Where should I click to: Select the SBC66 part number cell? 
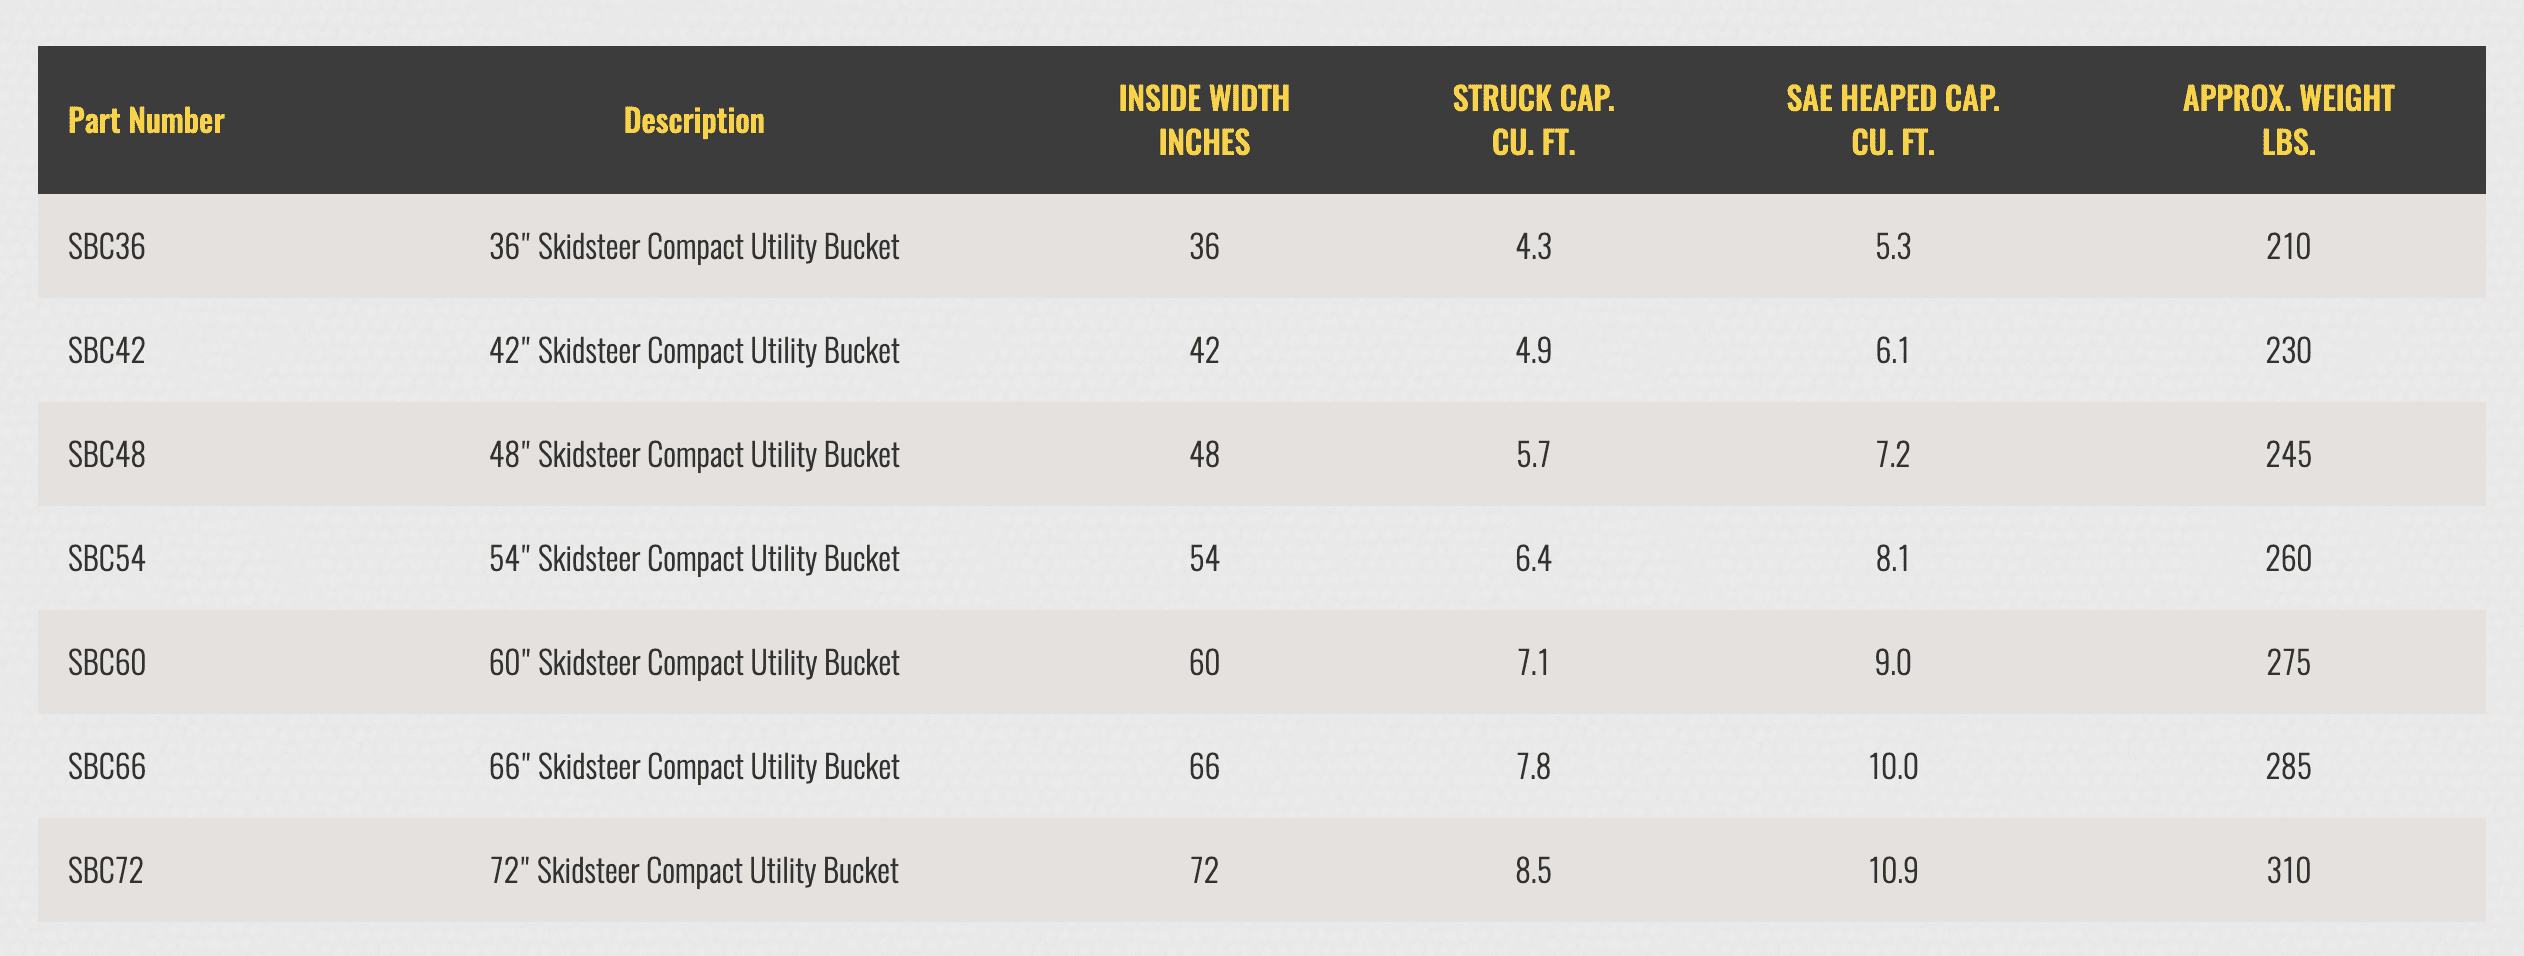(107, 767)
